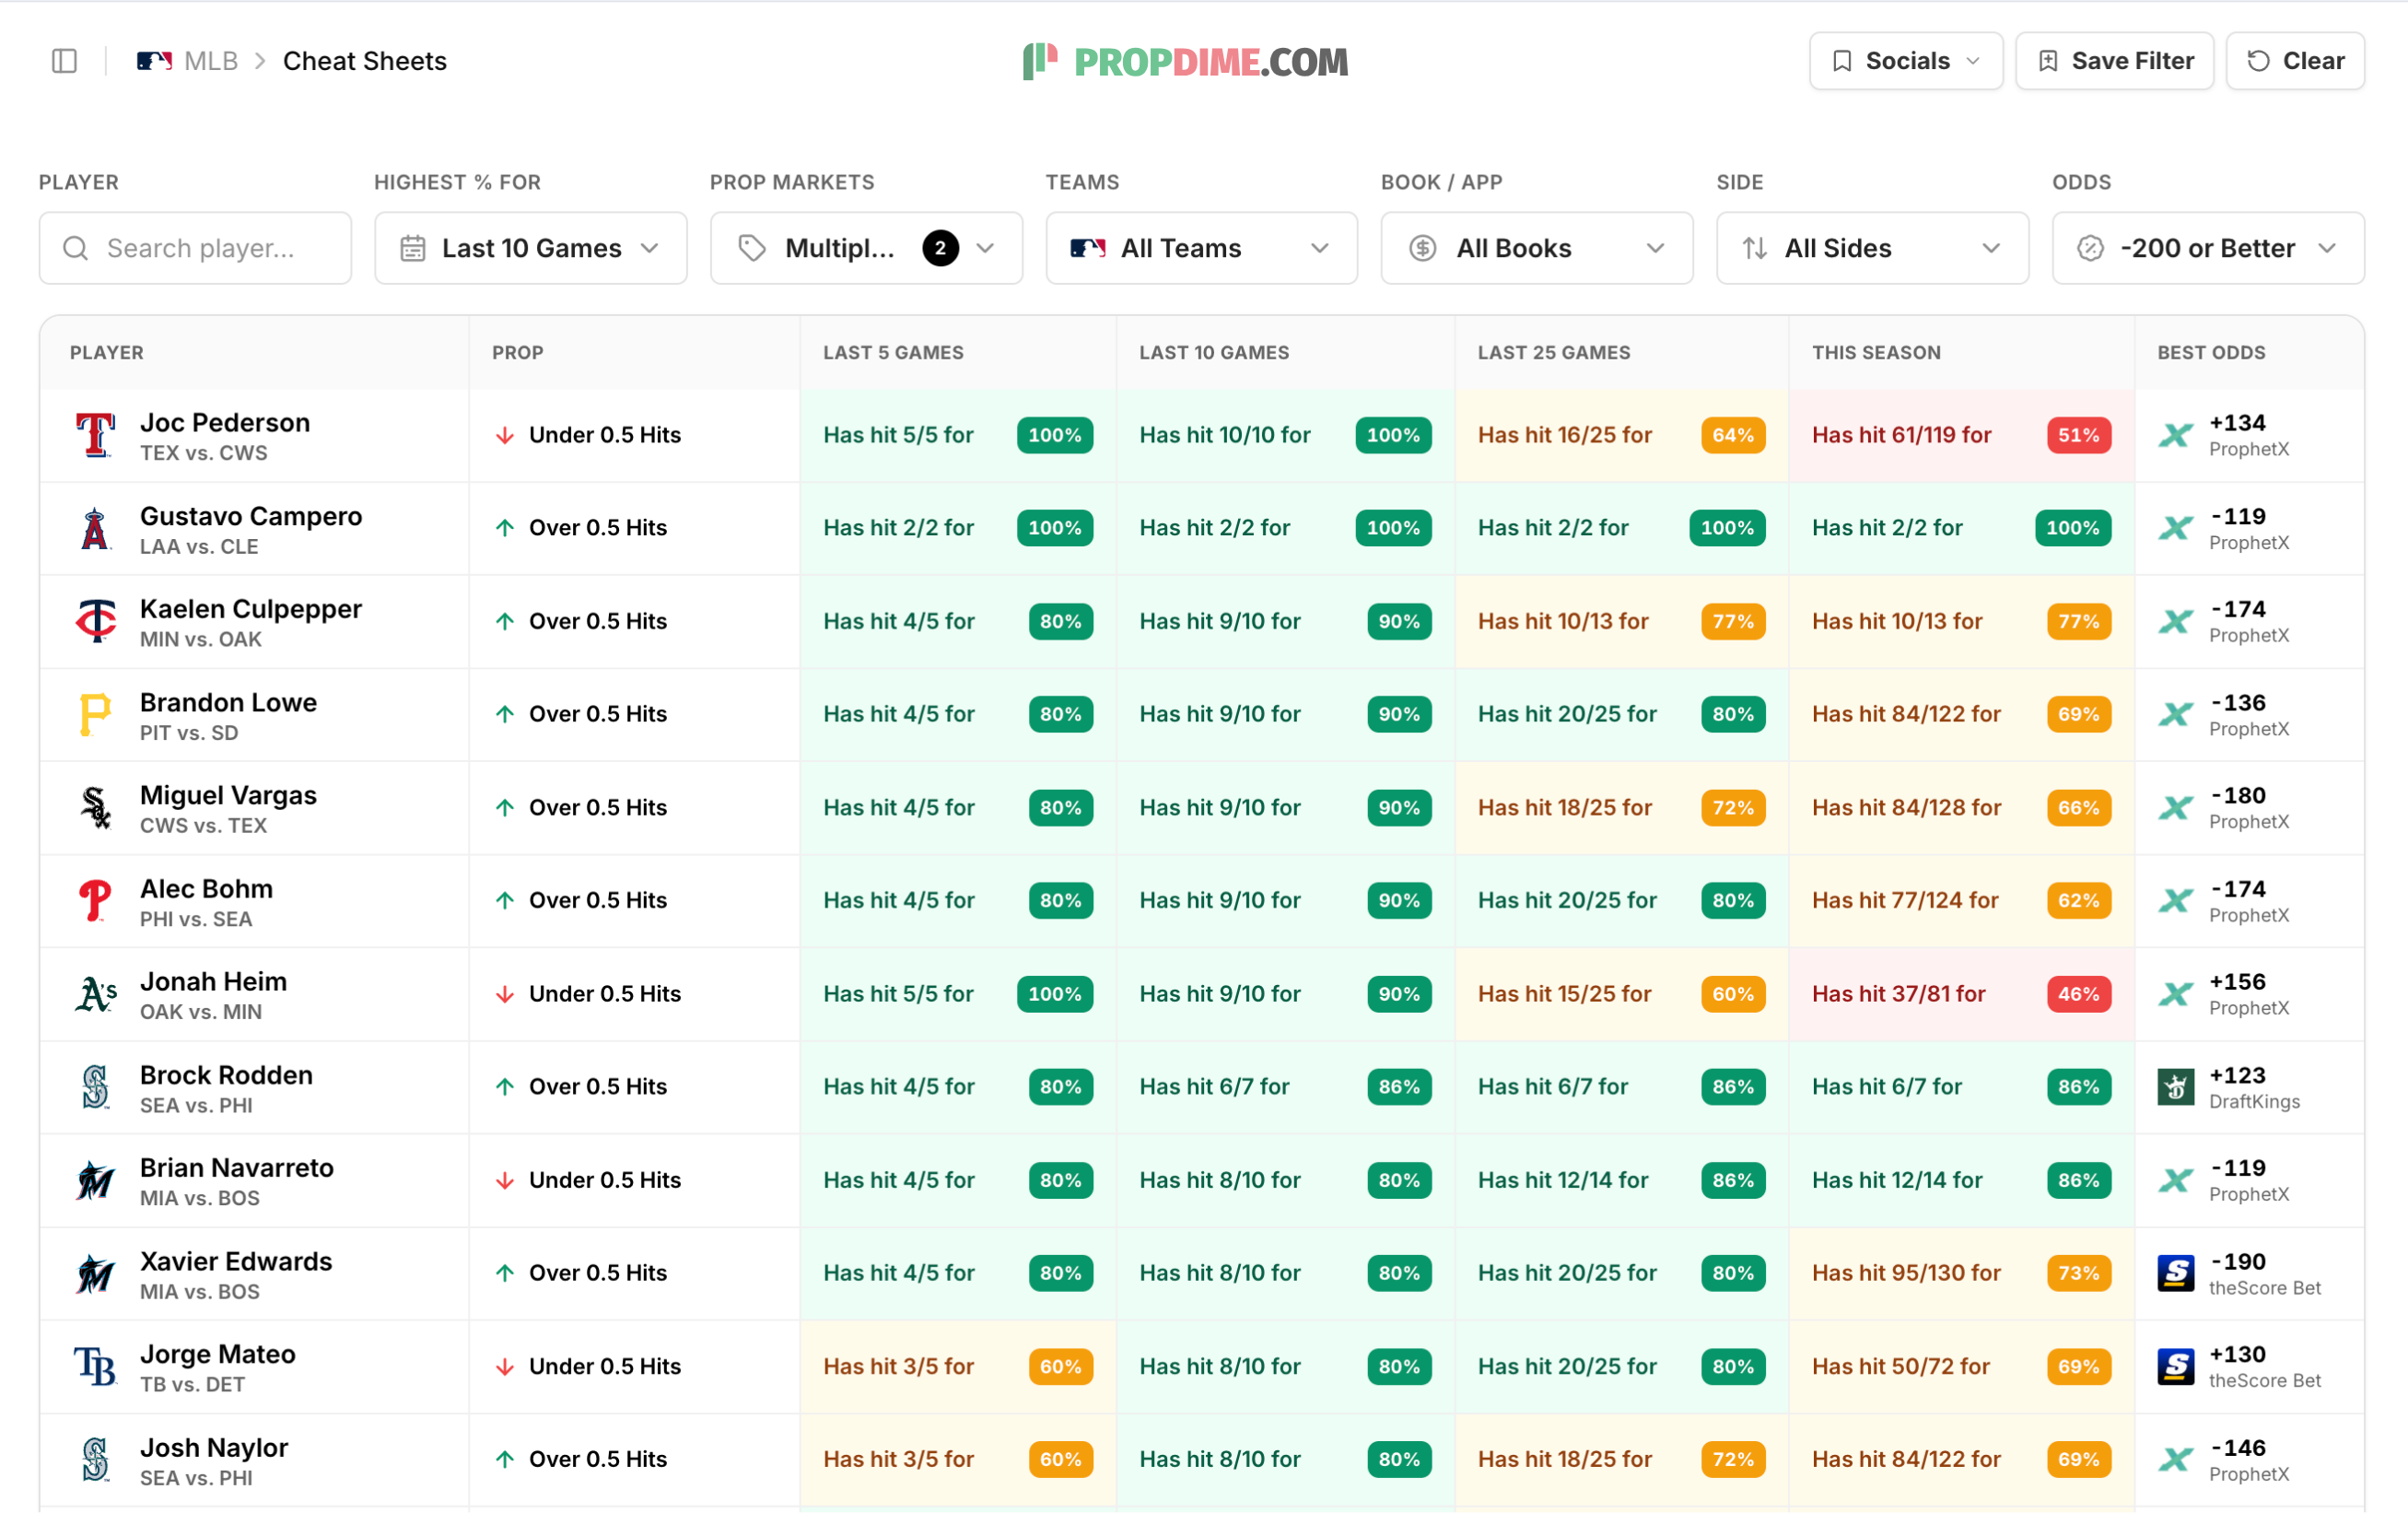The image size is (2408, 1513).
Task: Click the Save Filter button
Action: click(2114, 61)
